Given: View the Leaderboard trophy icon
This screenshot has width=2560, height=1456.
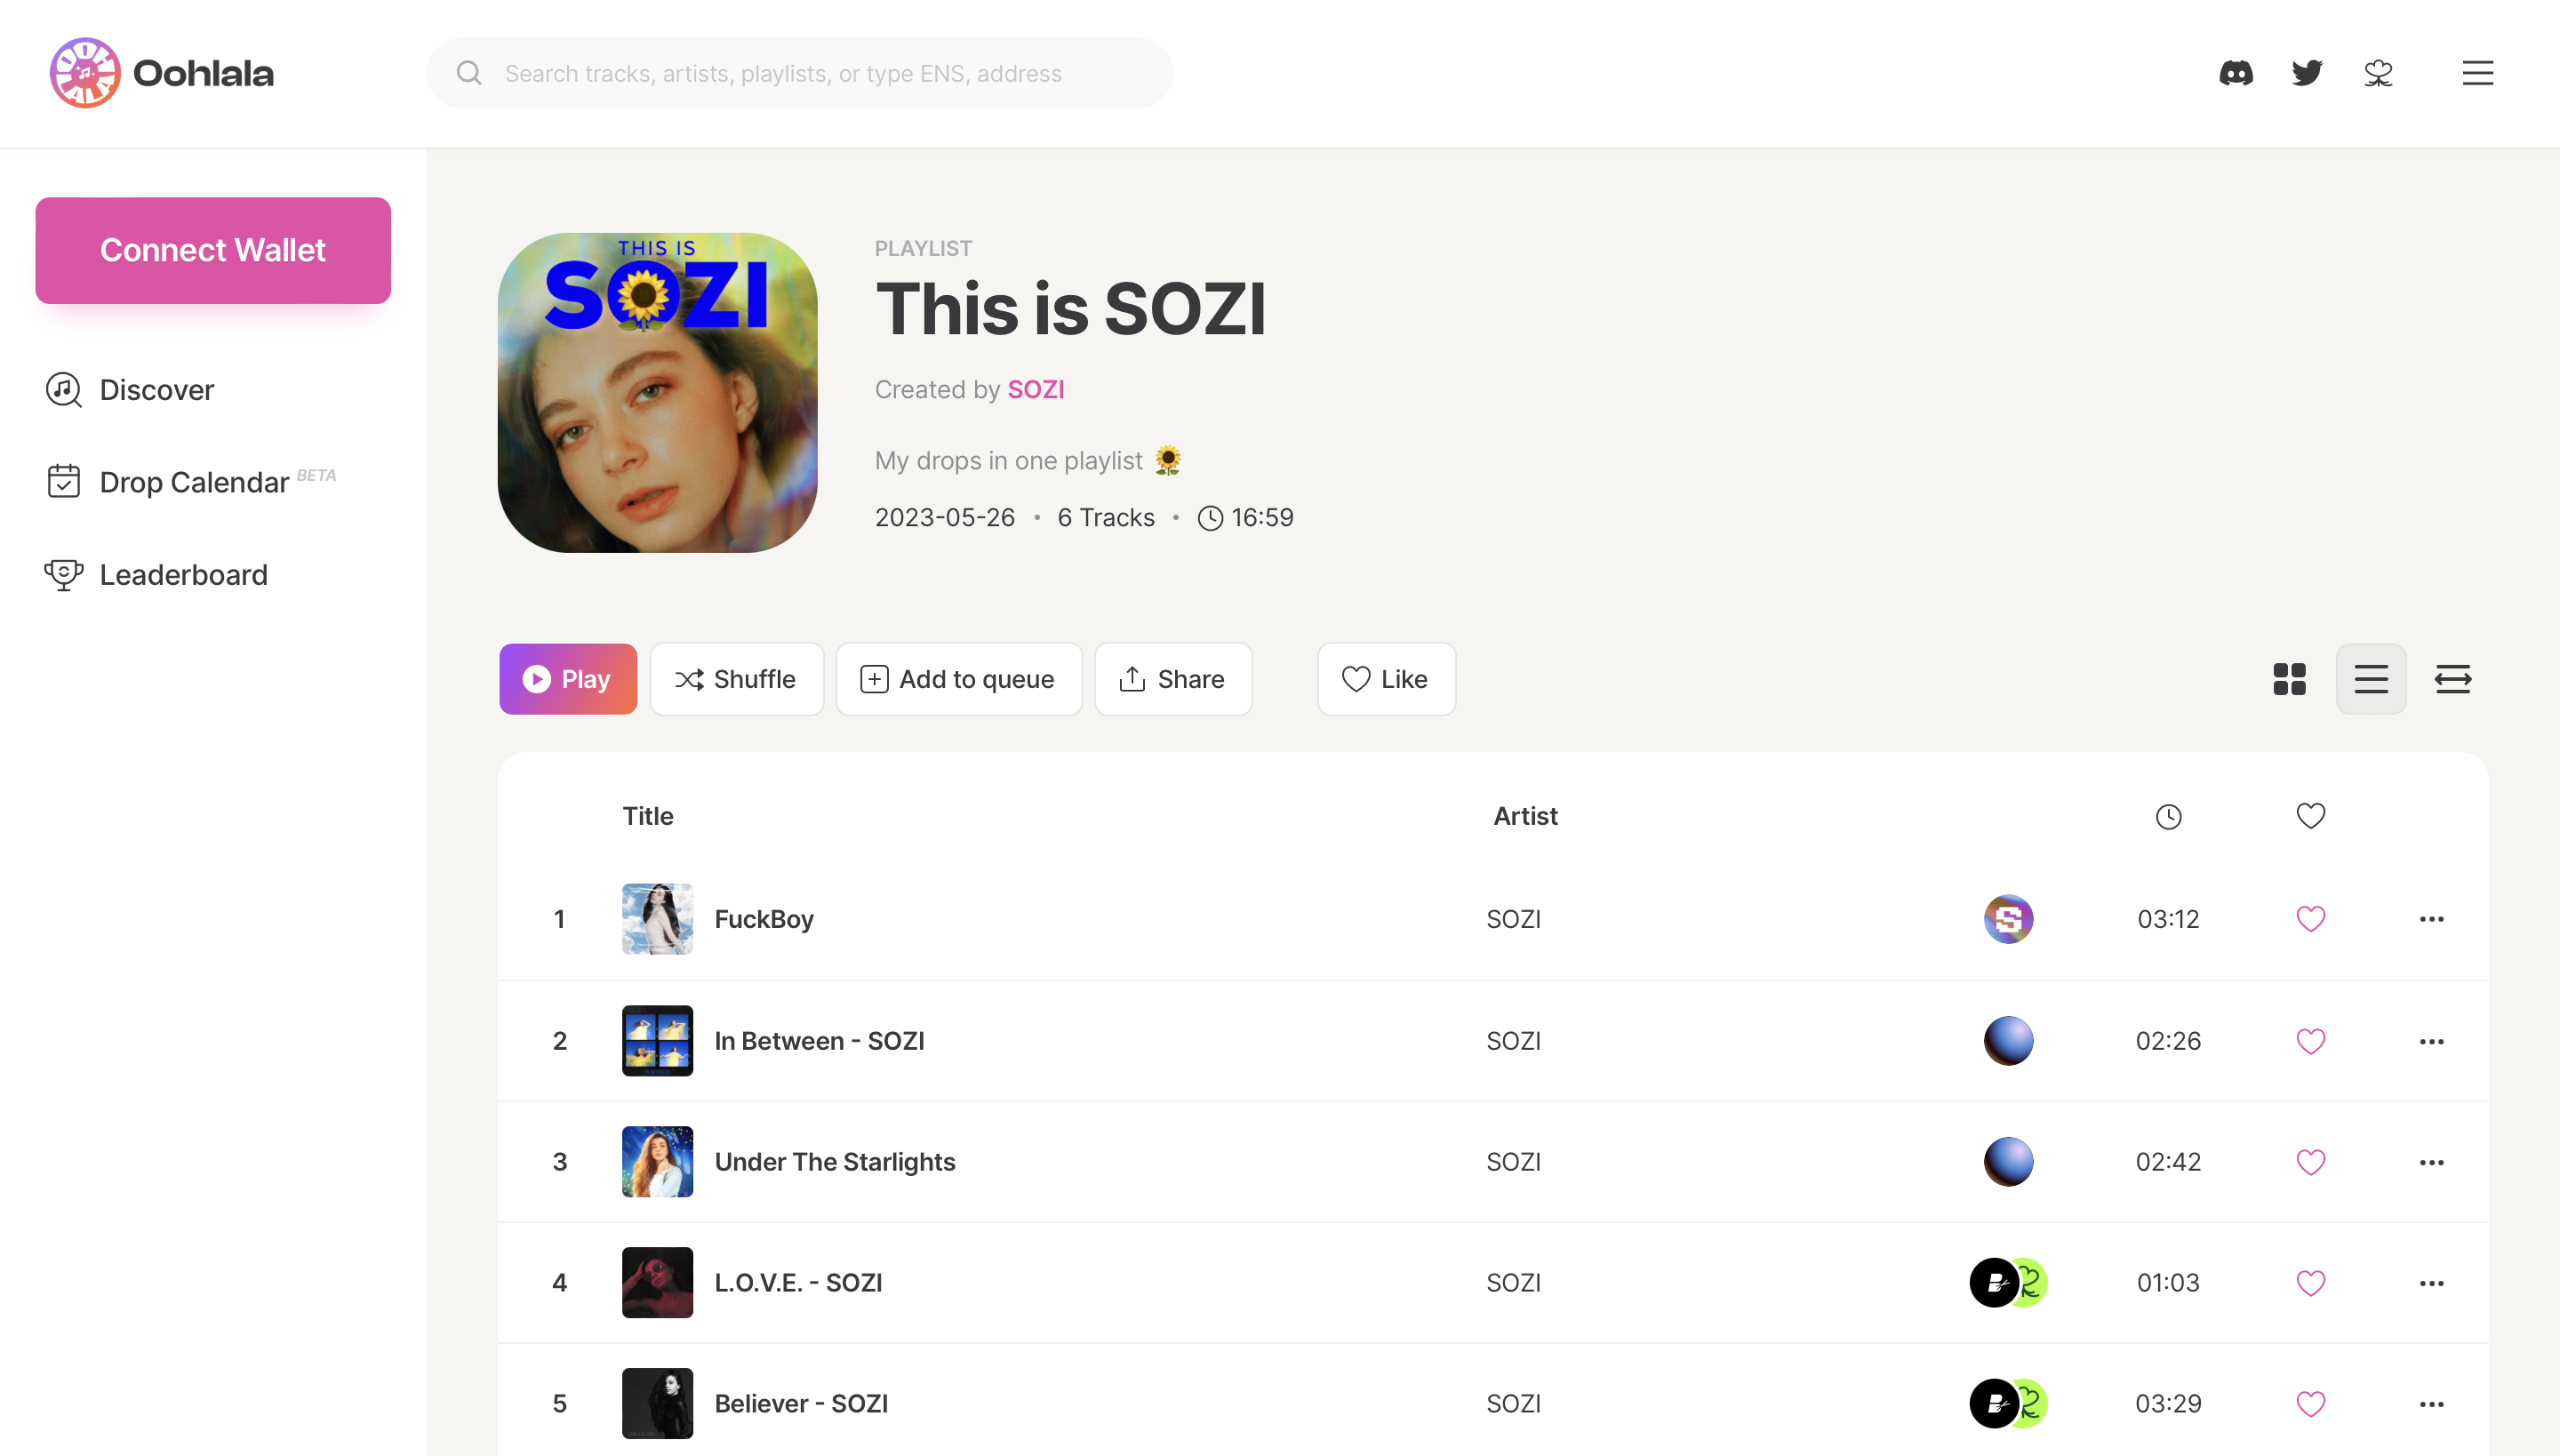Looking at the screenshot, I should coord(63,574).
